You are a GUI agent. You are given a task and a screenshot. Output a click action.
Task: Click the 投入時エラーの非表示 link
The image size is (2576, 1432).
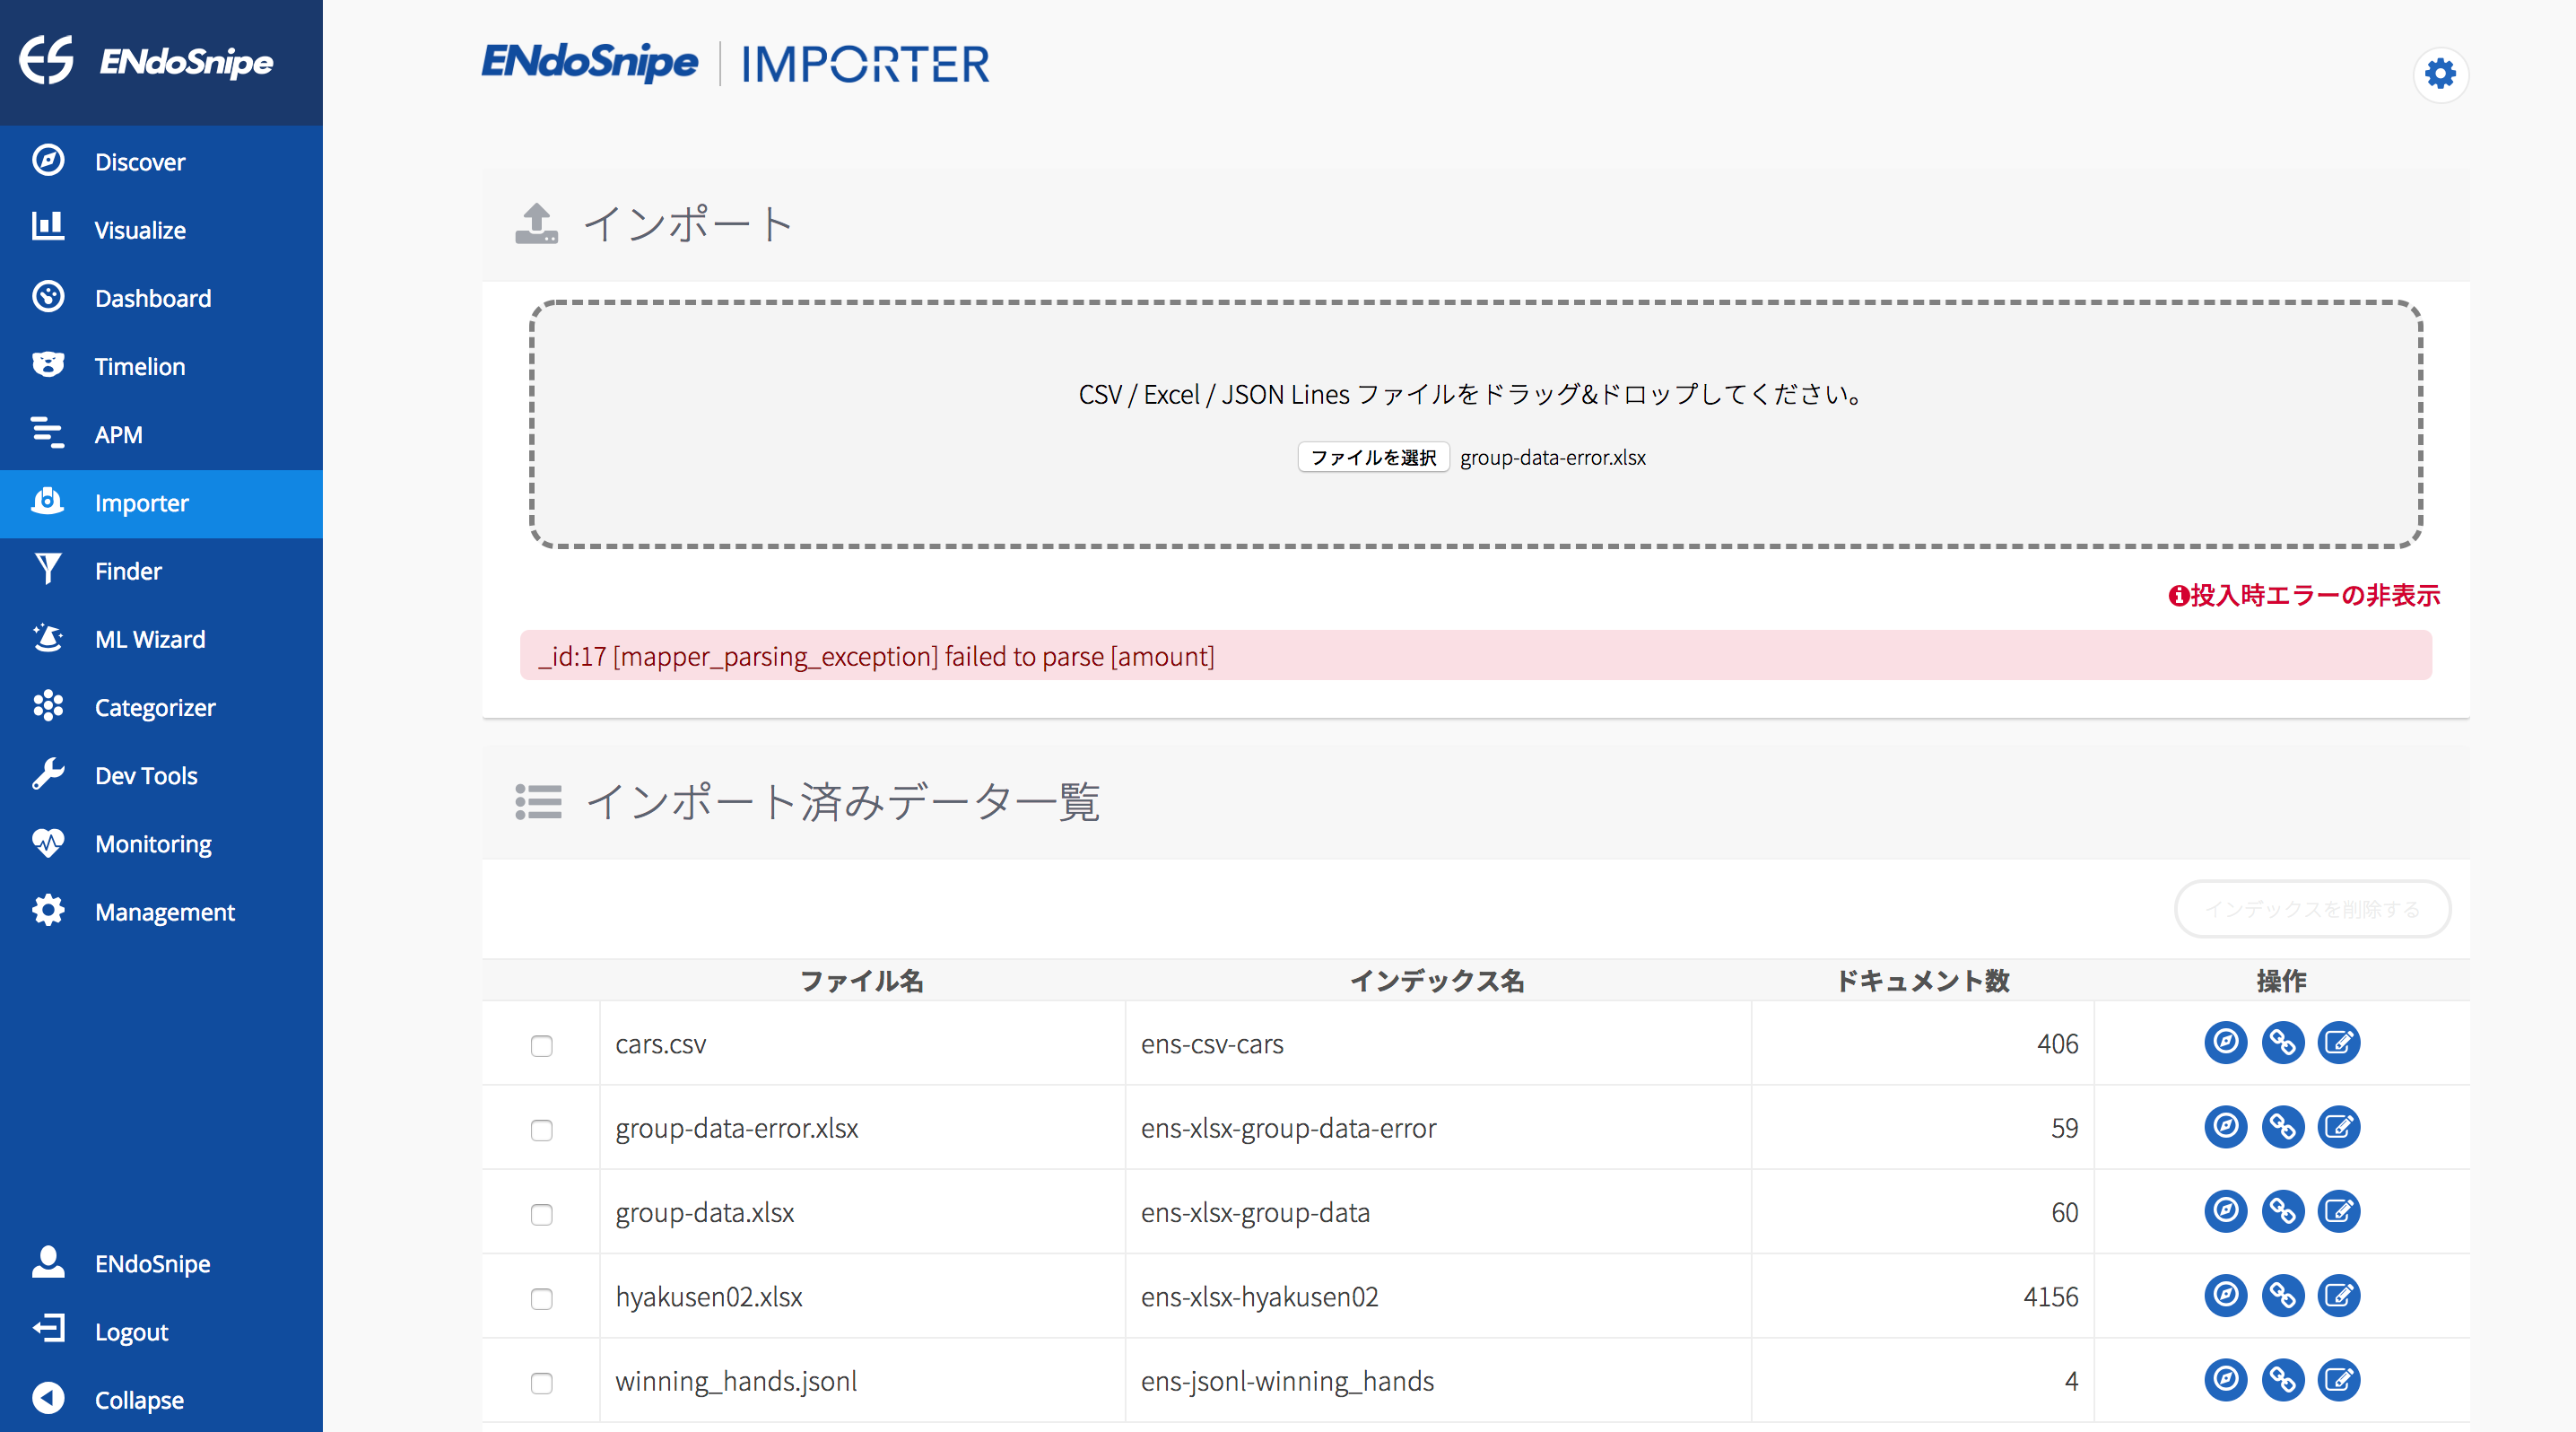[2304, 595]
